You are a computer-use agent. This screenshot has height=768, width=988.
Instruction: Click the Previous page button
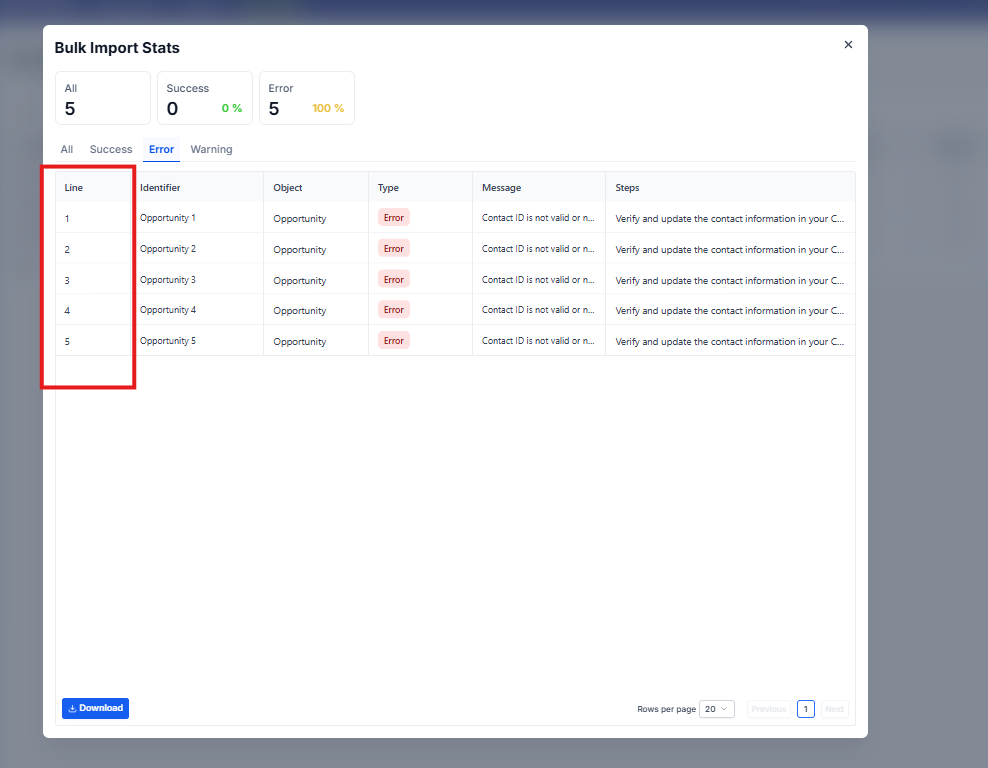click(768, 709)
